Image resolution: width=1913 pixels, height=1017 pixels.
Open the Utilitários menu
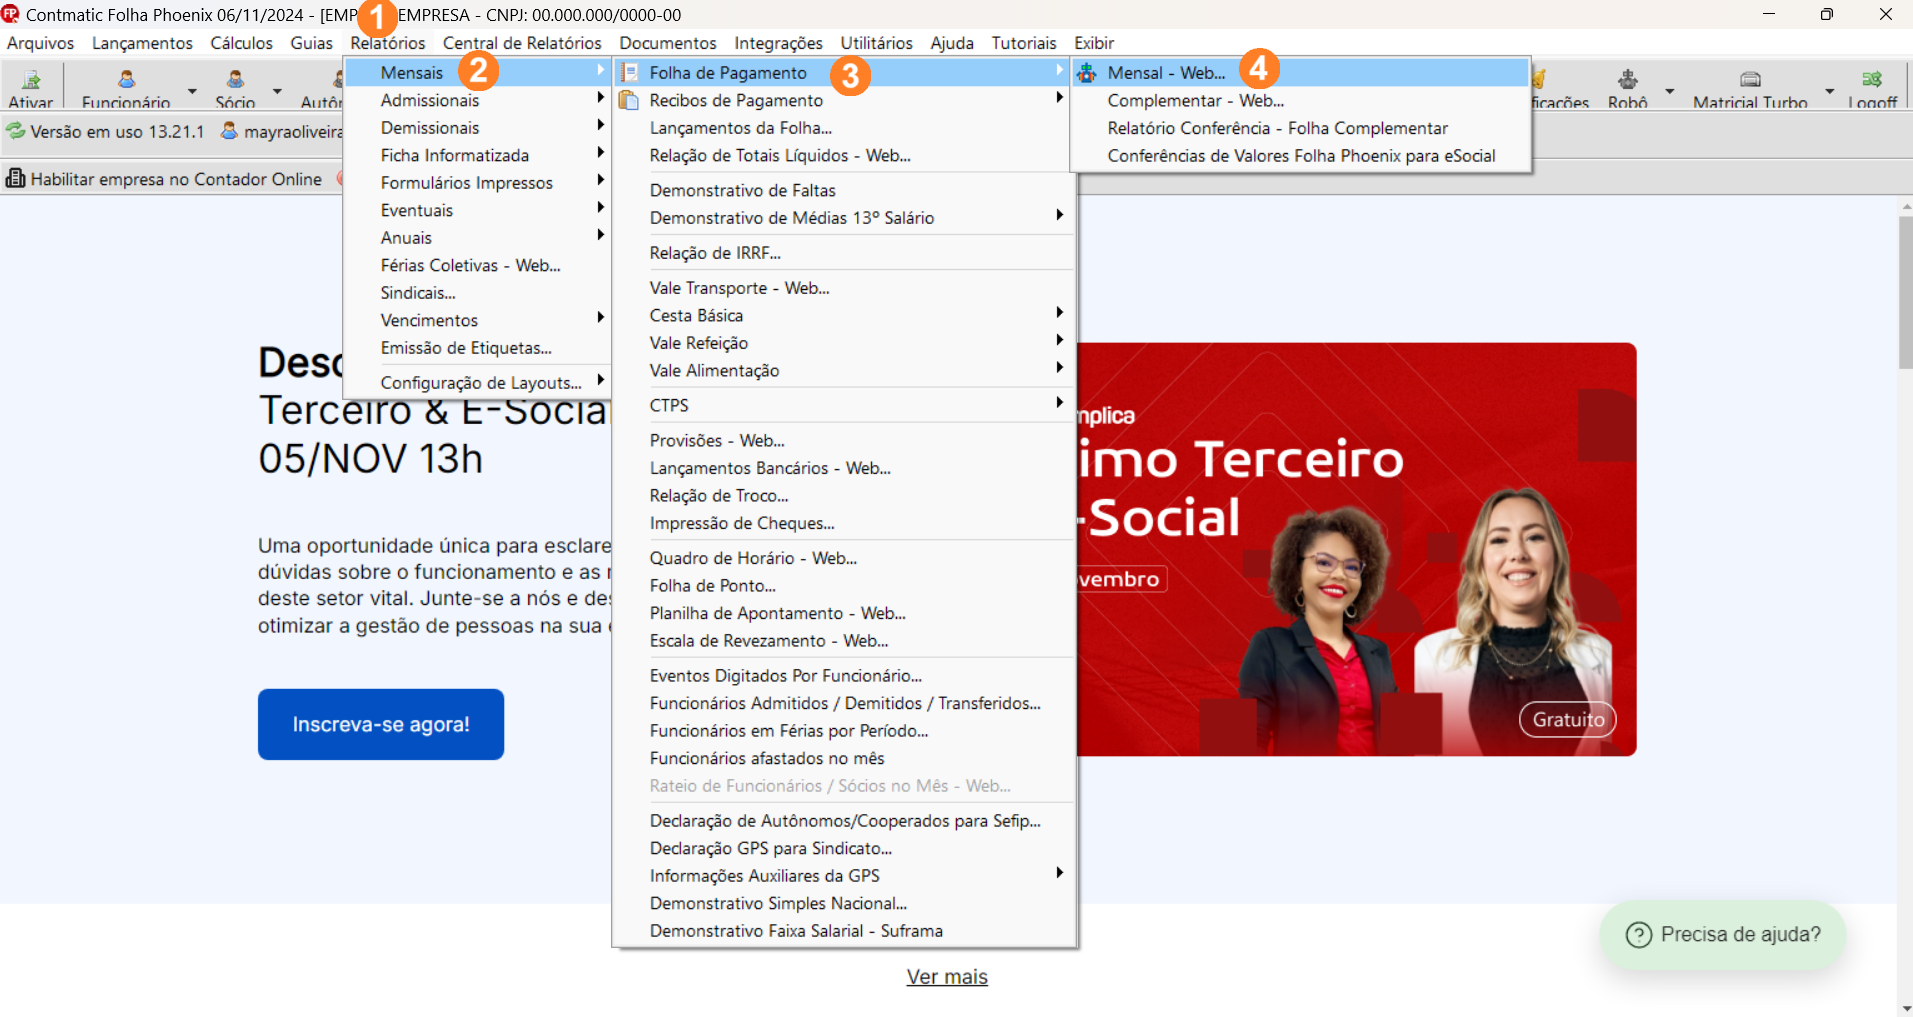(x=876, y=43)
